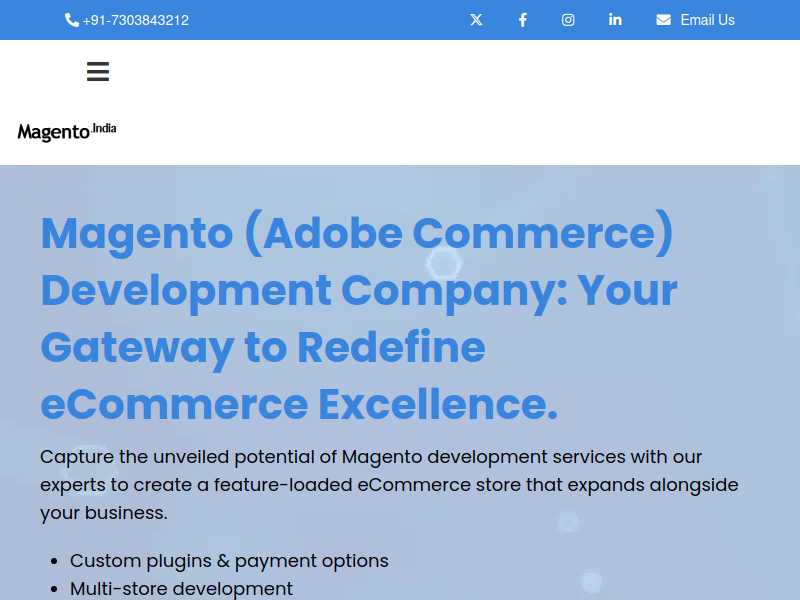Click the "Gateway to Redefine" heading line

[x=263, y=348]
